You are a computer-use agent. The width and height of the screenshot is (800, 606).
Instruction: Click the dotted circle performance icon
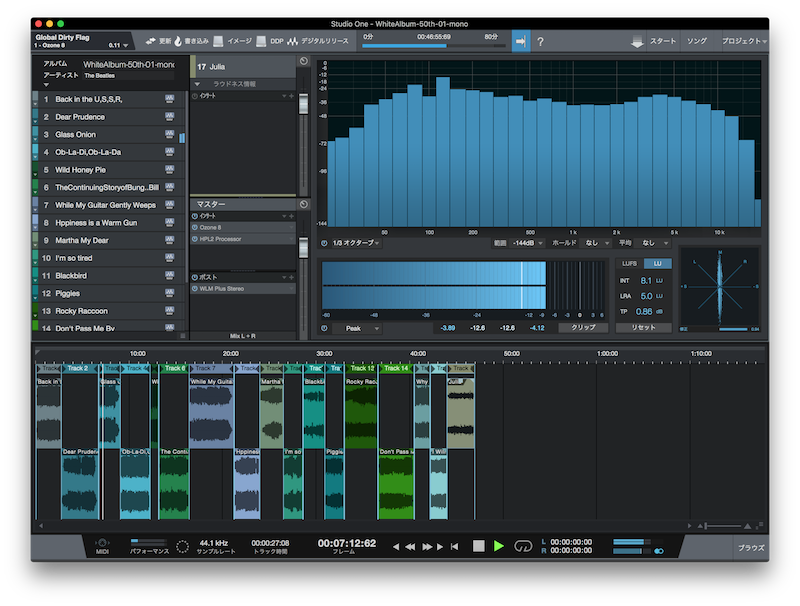182,547
